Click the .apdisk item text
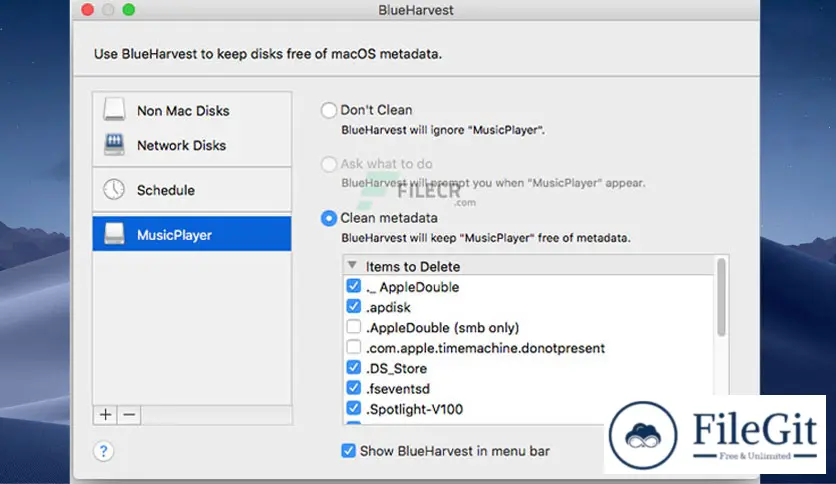 [389, 308]
